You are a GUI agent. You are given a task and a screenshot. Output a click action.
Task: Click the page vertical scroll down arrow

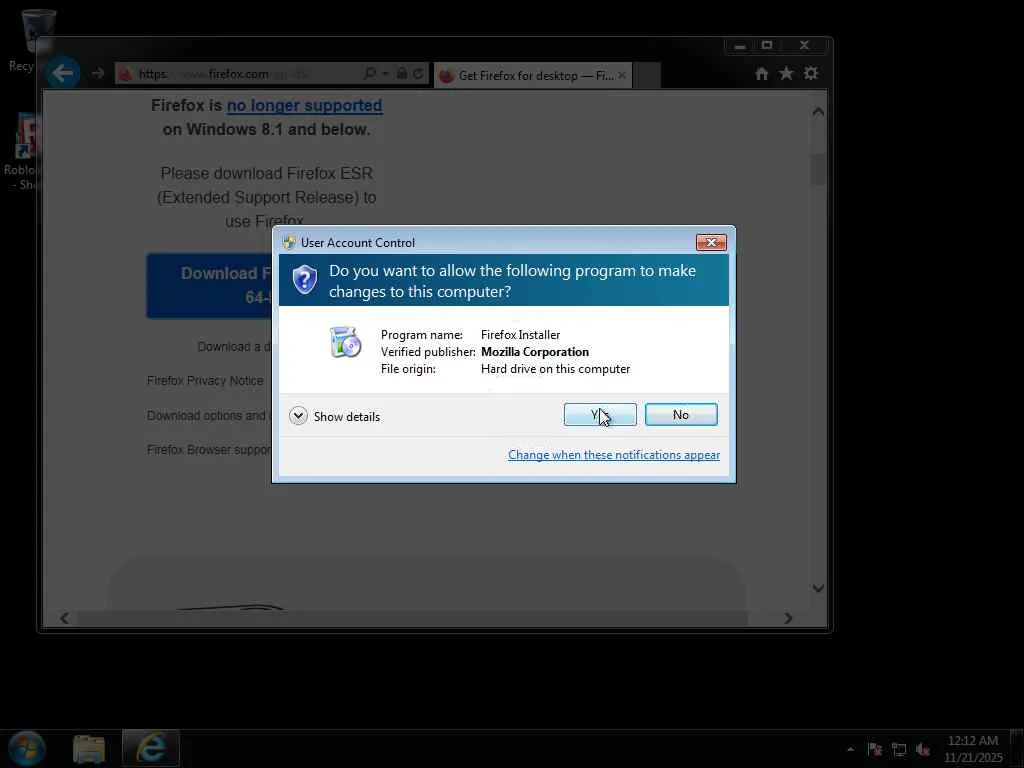tap(818, 588)
